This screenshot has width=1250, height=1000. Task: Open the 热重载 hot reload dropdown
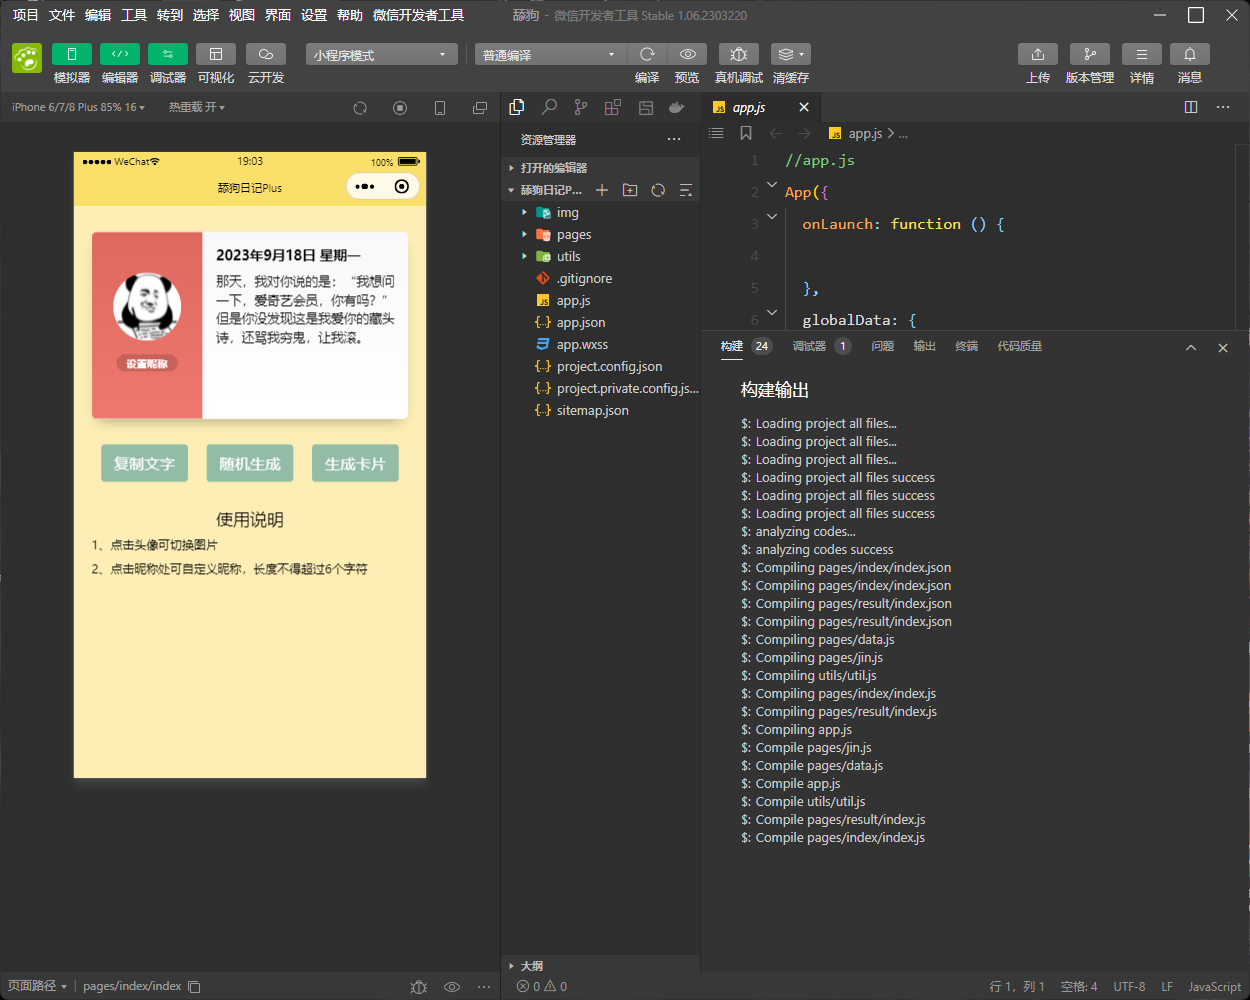point(197,107)
